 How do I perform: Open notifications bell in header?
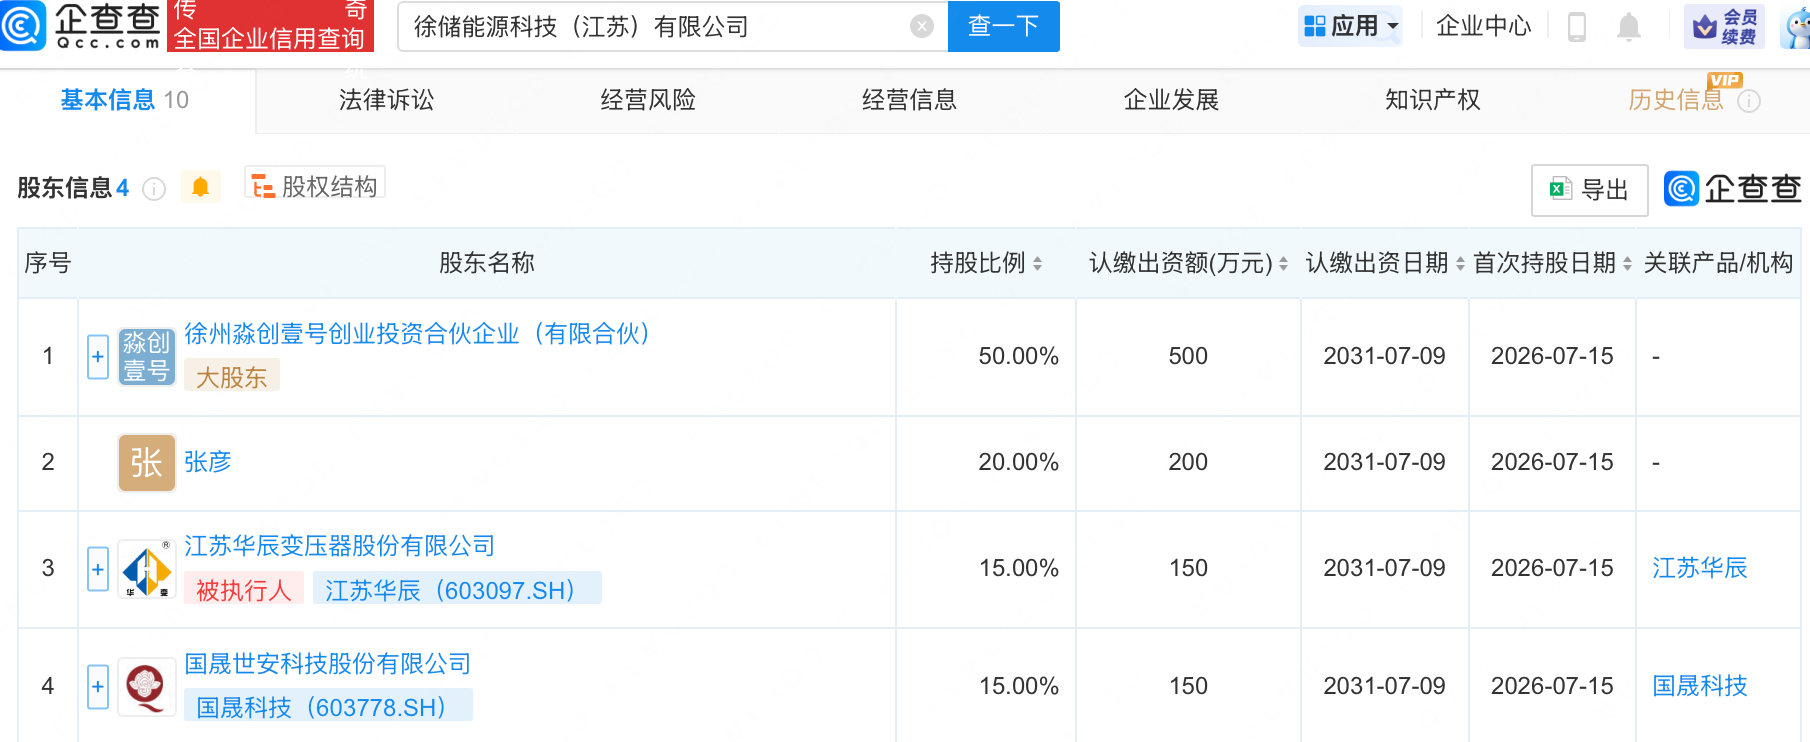(x=1629, y=27)
